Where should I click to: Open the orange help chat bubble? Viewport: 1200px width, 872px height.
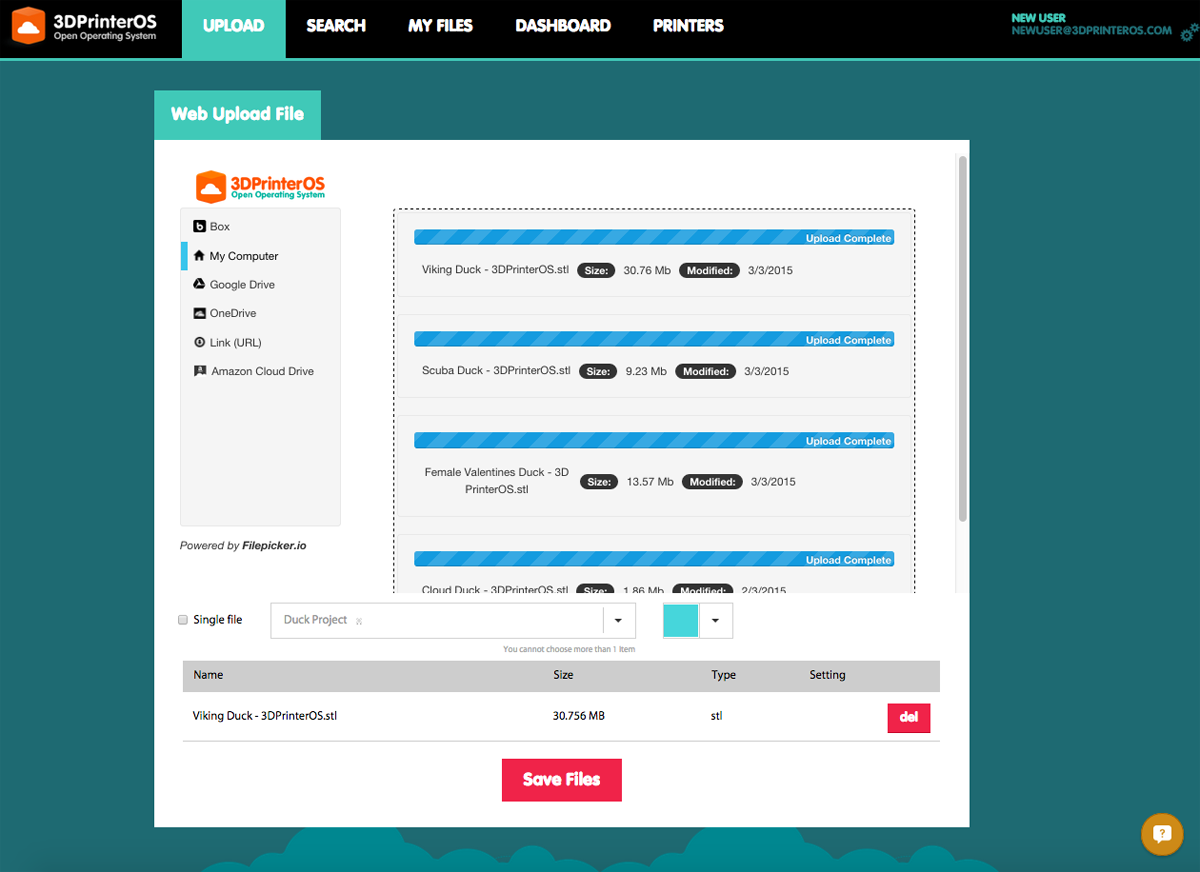[1161, 834]
